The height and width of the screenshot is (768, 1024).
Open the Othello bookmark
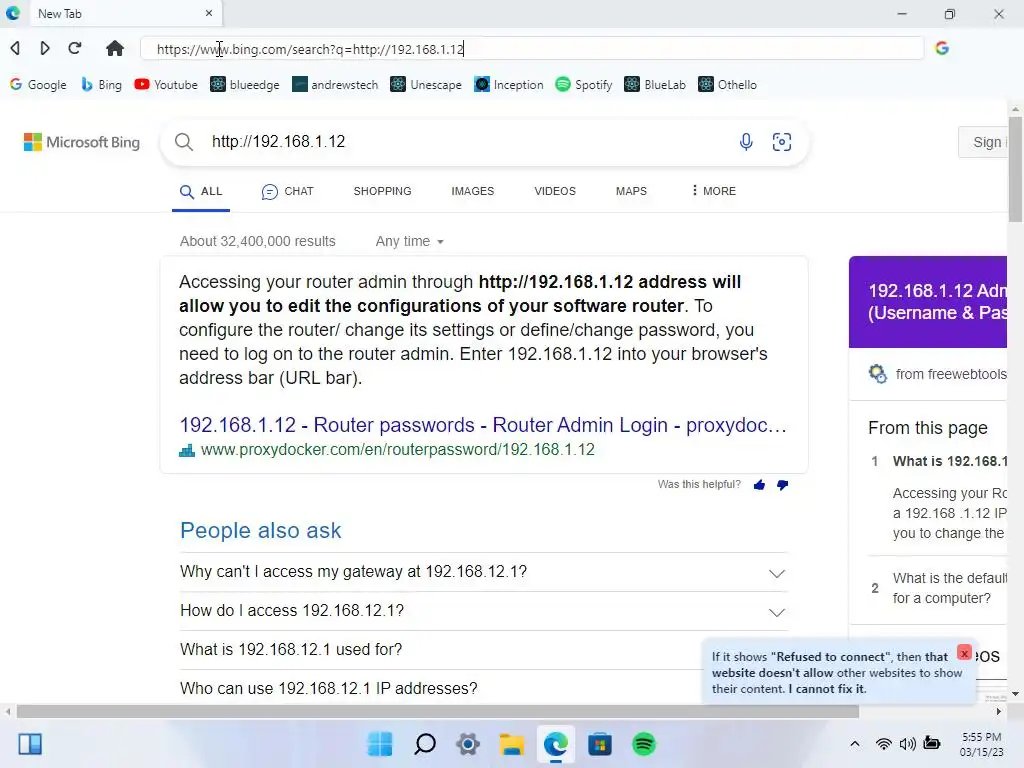pos(728,85)
